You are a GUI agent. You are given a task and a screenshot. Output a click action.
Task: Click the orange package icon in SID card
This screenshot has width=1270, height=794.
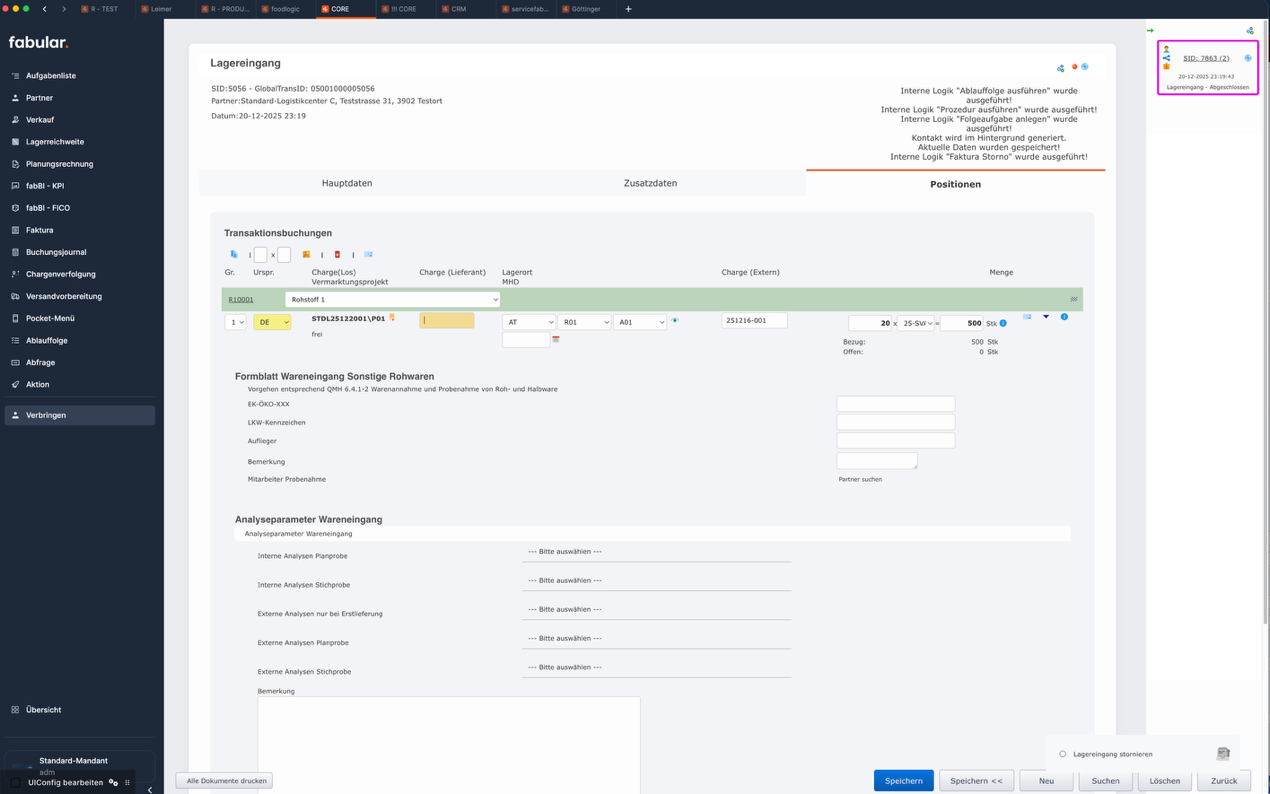click(1166, 67)
